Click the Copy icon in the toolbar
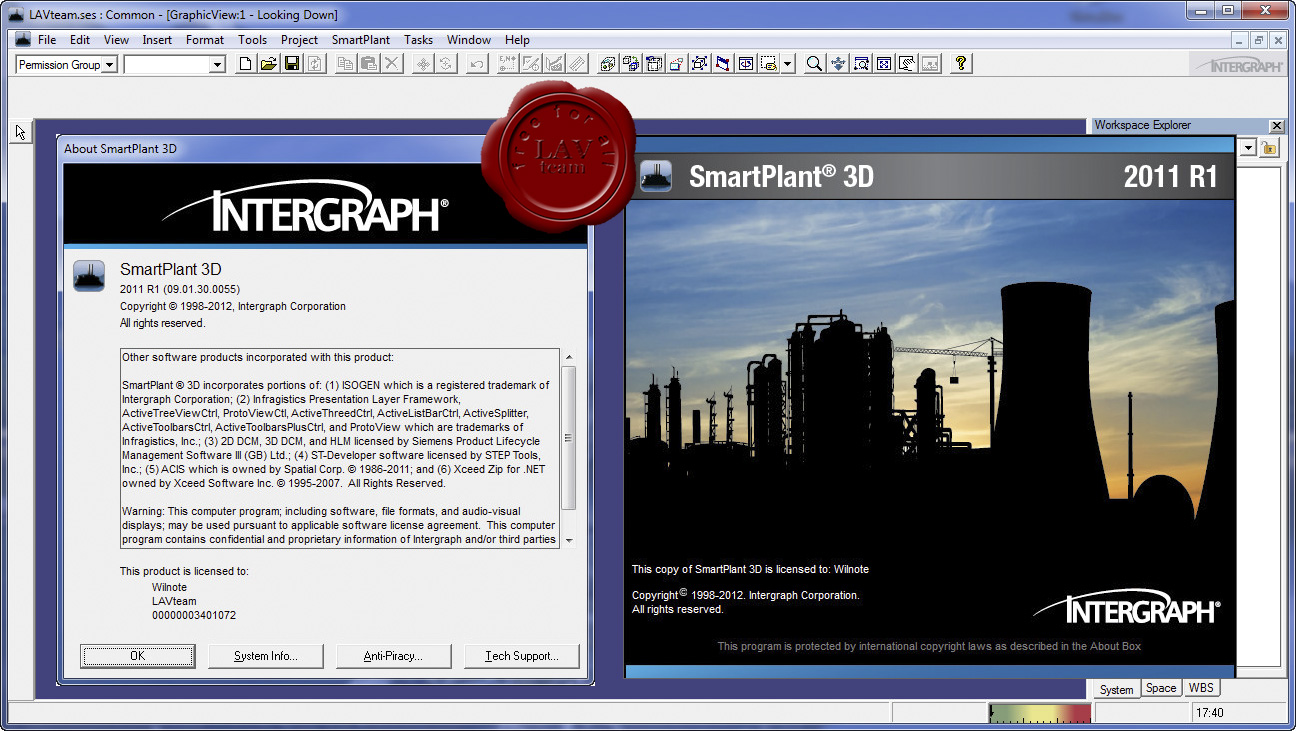 pos(346,64)
